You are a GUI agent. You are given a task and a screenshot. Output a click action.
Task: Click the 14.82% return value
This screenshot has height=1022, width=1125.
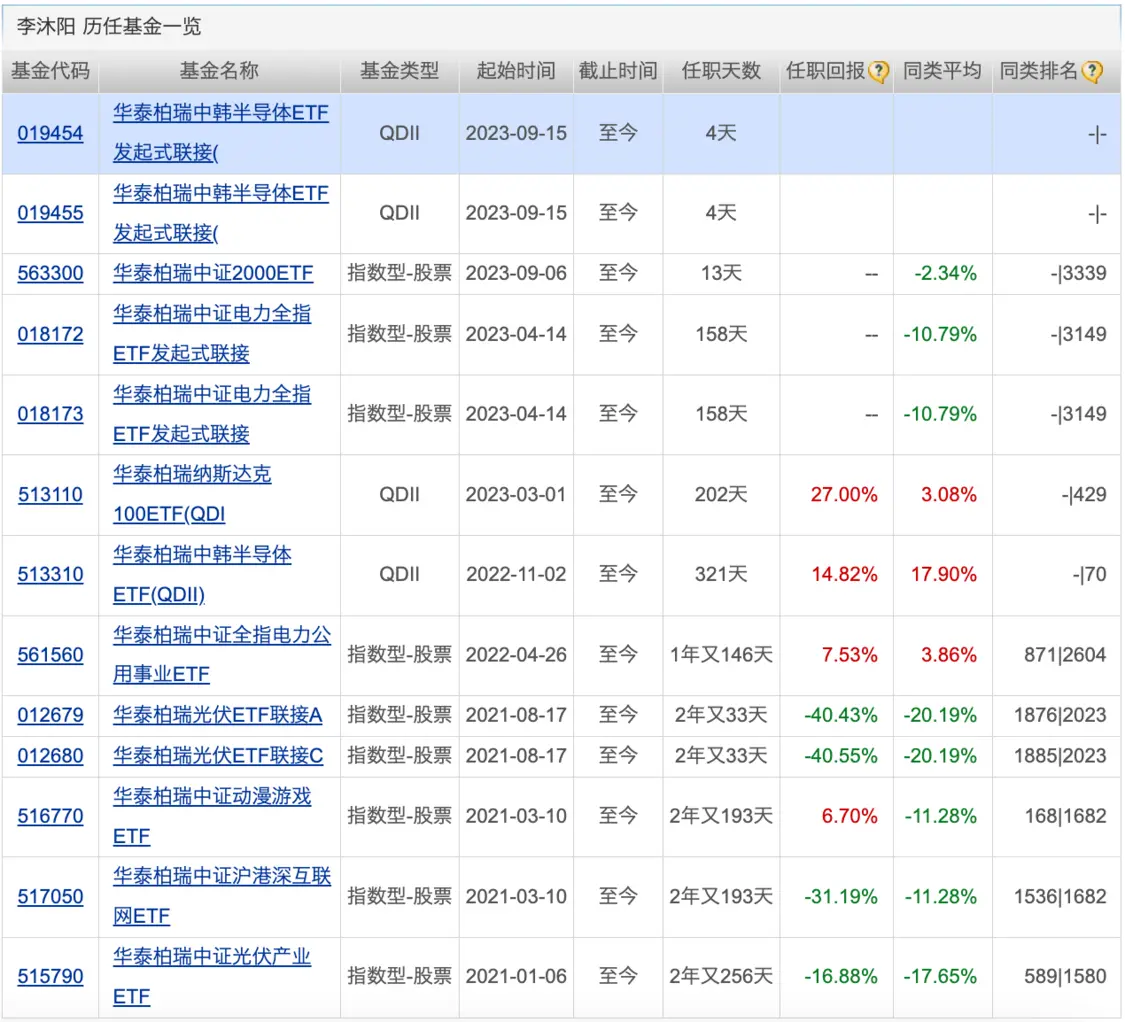tap(844, 574)
